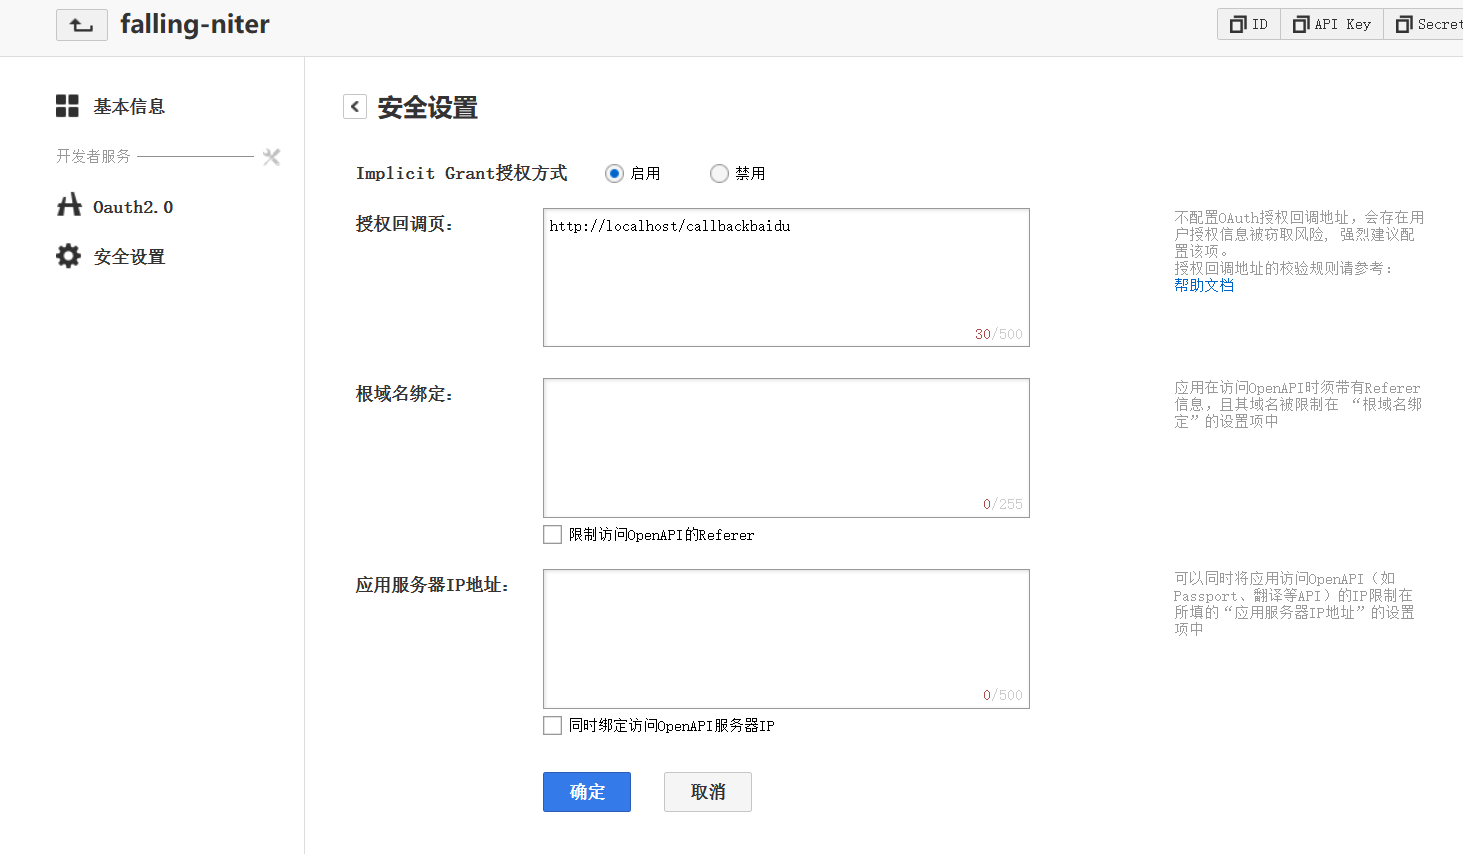Click the falling-niter app title
Screen dimensions: 1463x854
pyautogui.click(x=195, y=24)
